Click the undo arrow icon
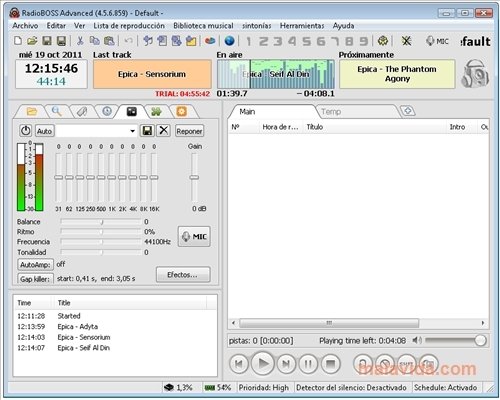The width and height of the screenshot is (500, 400). pyautogui.click(x=128, y=41)
